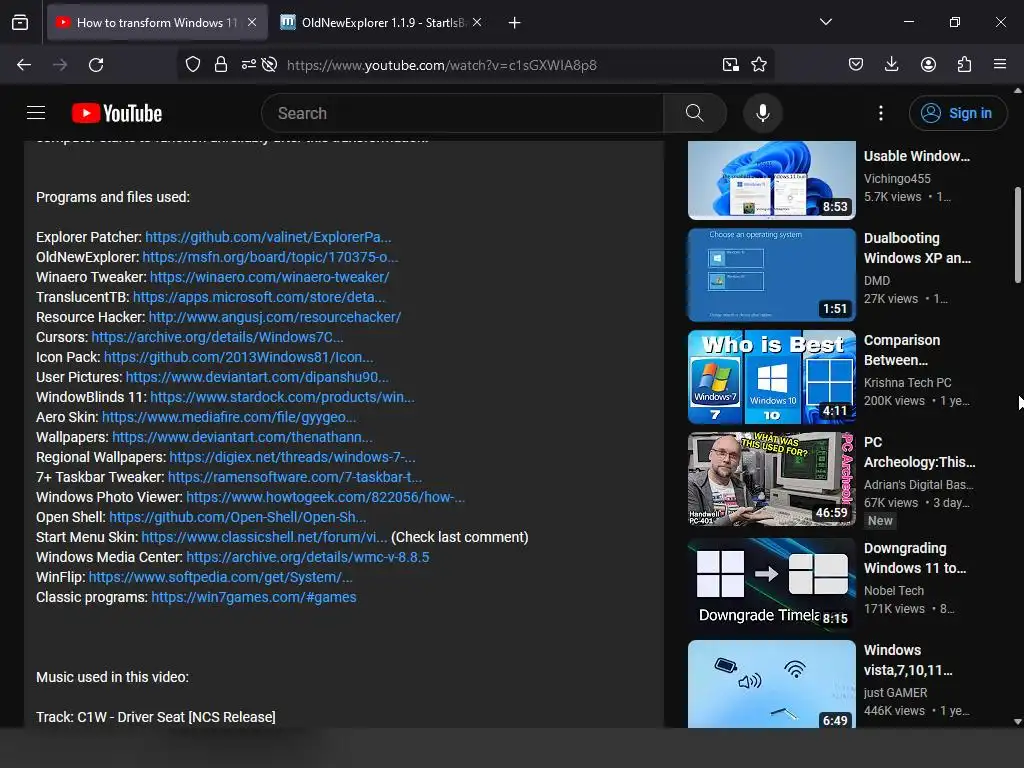Click the page vertical scrollbar thumb

point(1017,235)
